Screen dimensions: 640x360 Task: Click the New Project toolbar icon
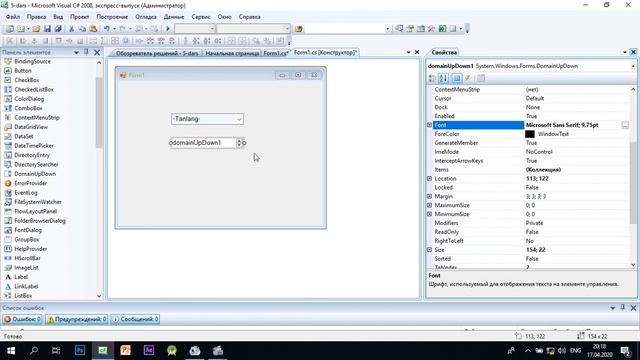tap(9, 29)
